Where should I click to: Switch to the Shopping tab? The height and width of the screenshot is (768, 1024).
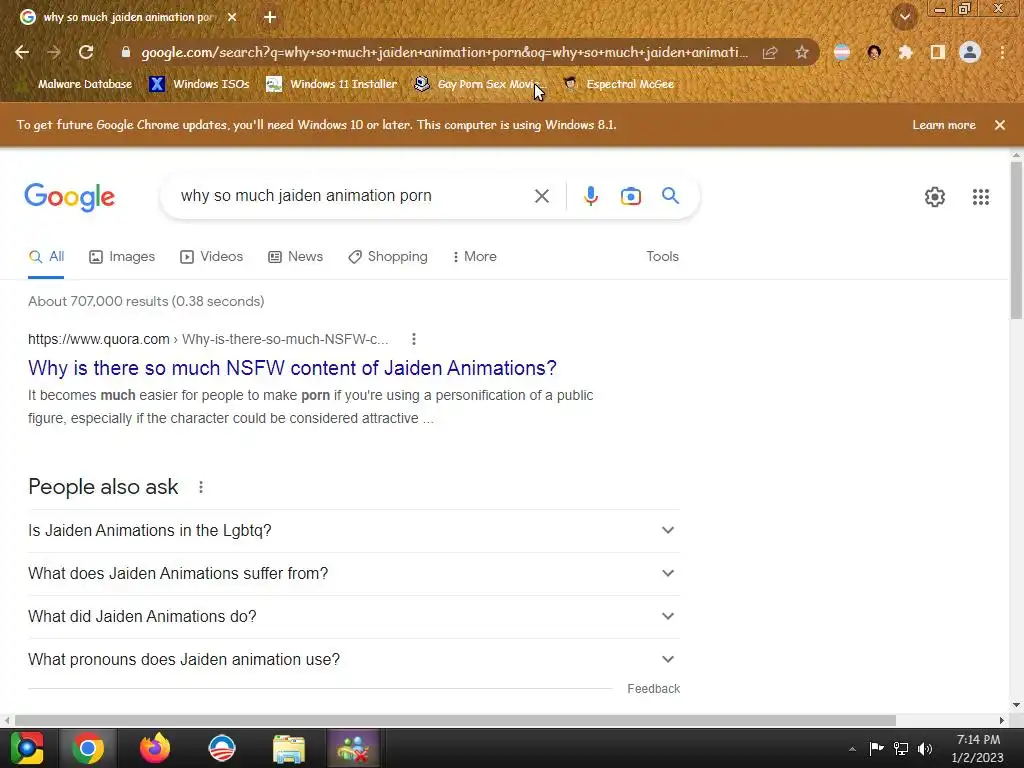(388, 257)
